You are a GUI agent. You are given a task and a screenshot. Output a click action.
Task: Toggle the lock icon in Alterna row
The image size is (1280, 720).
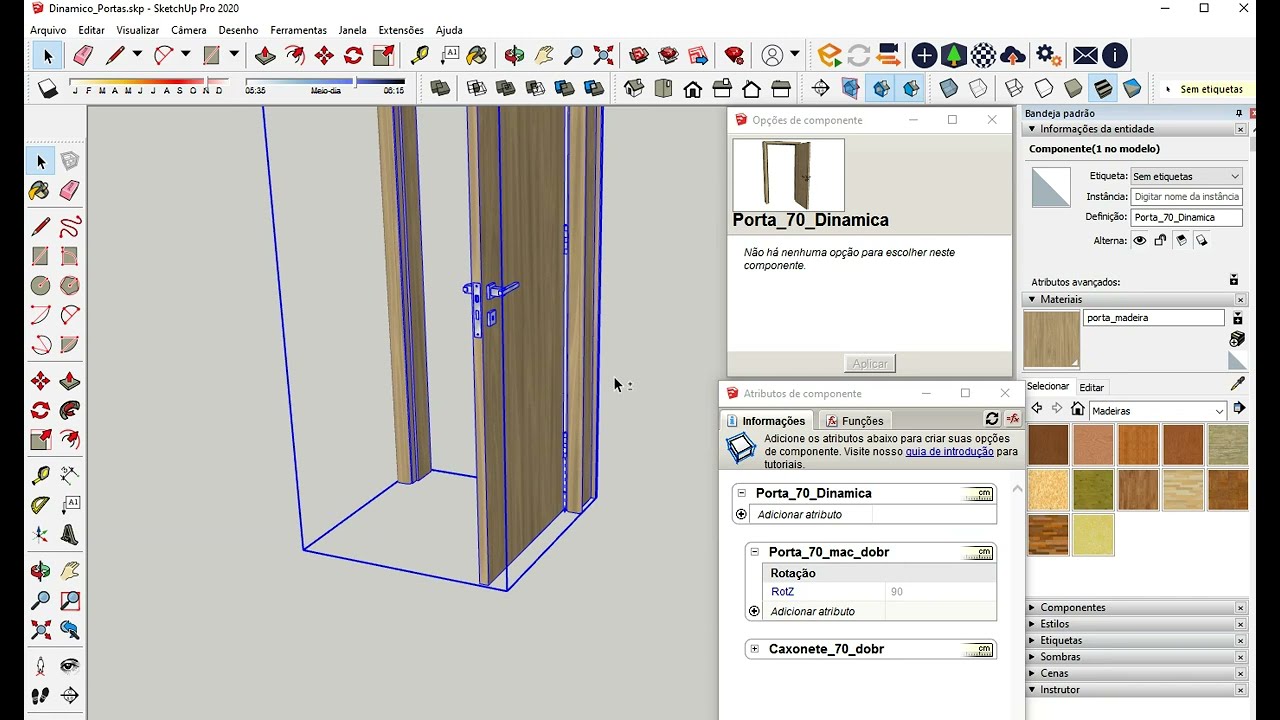(x=1160, y=240)
